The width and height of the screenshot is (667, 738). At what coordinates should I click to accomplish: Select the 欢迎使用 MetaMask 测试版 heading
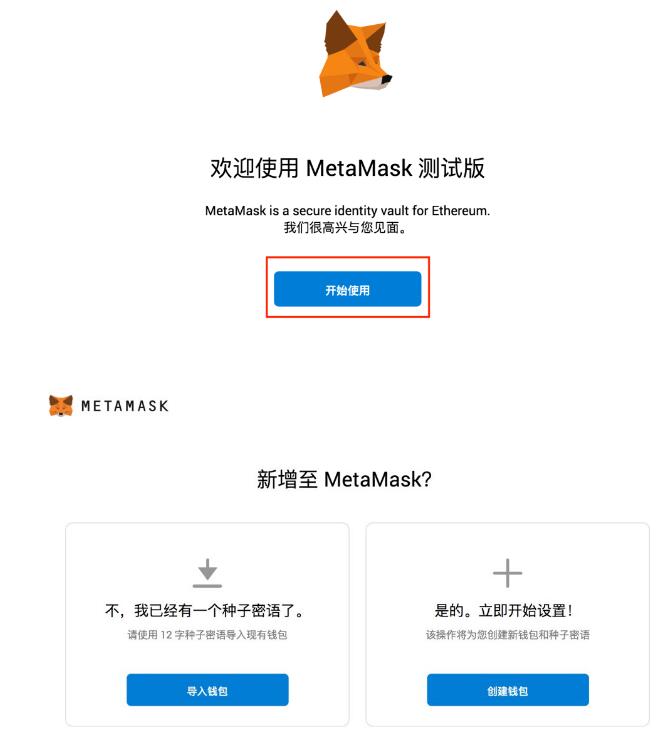pyautogui.click(x=347, y=168)
